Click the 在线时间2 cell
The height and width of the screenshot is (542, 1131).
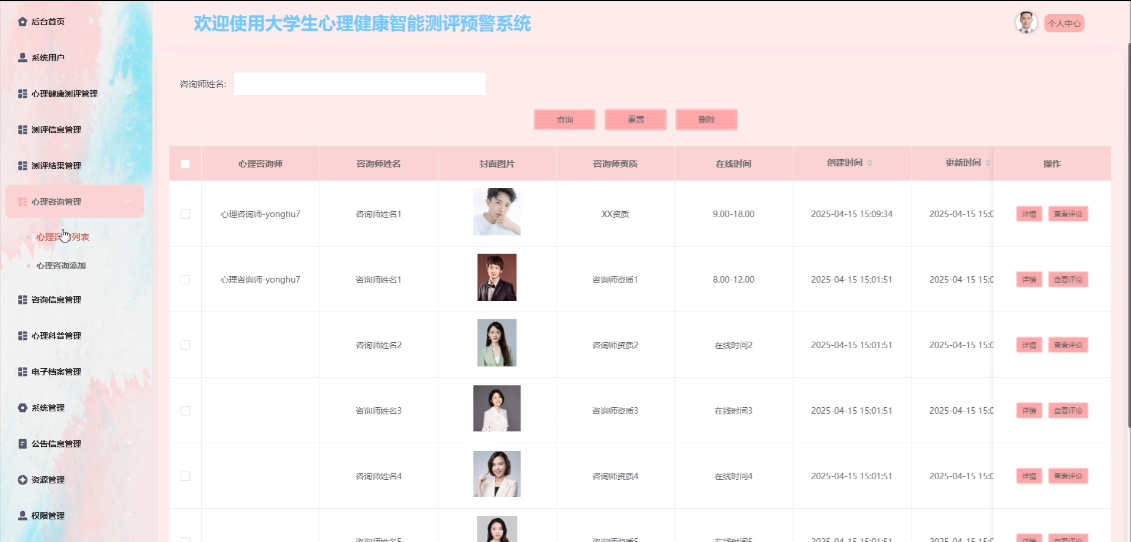[x=734, y=345]
